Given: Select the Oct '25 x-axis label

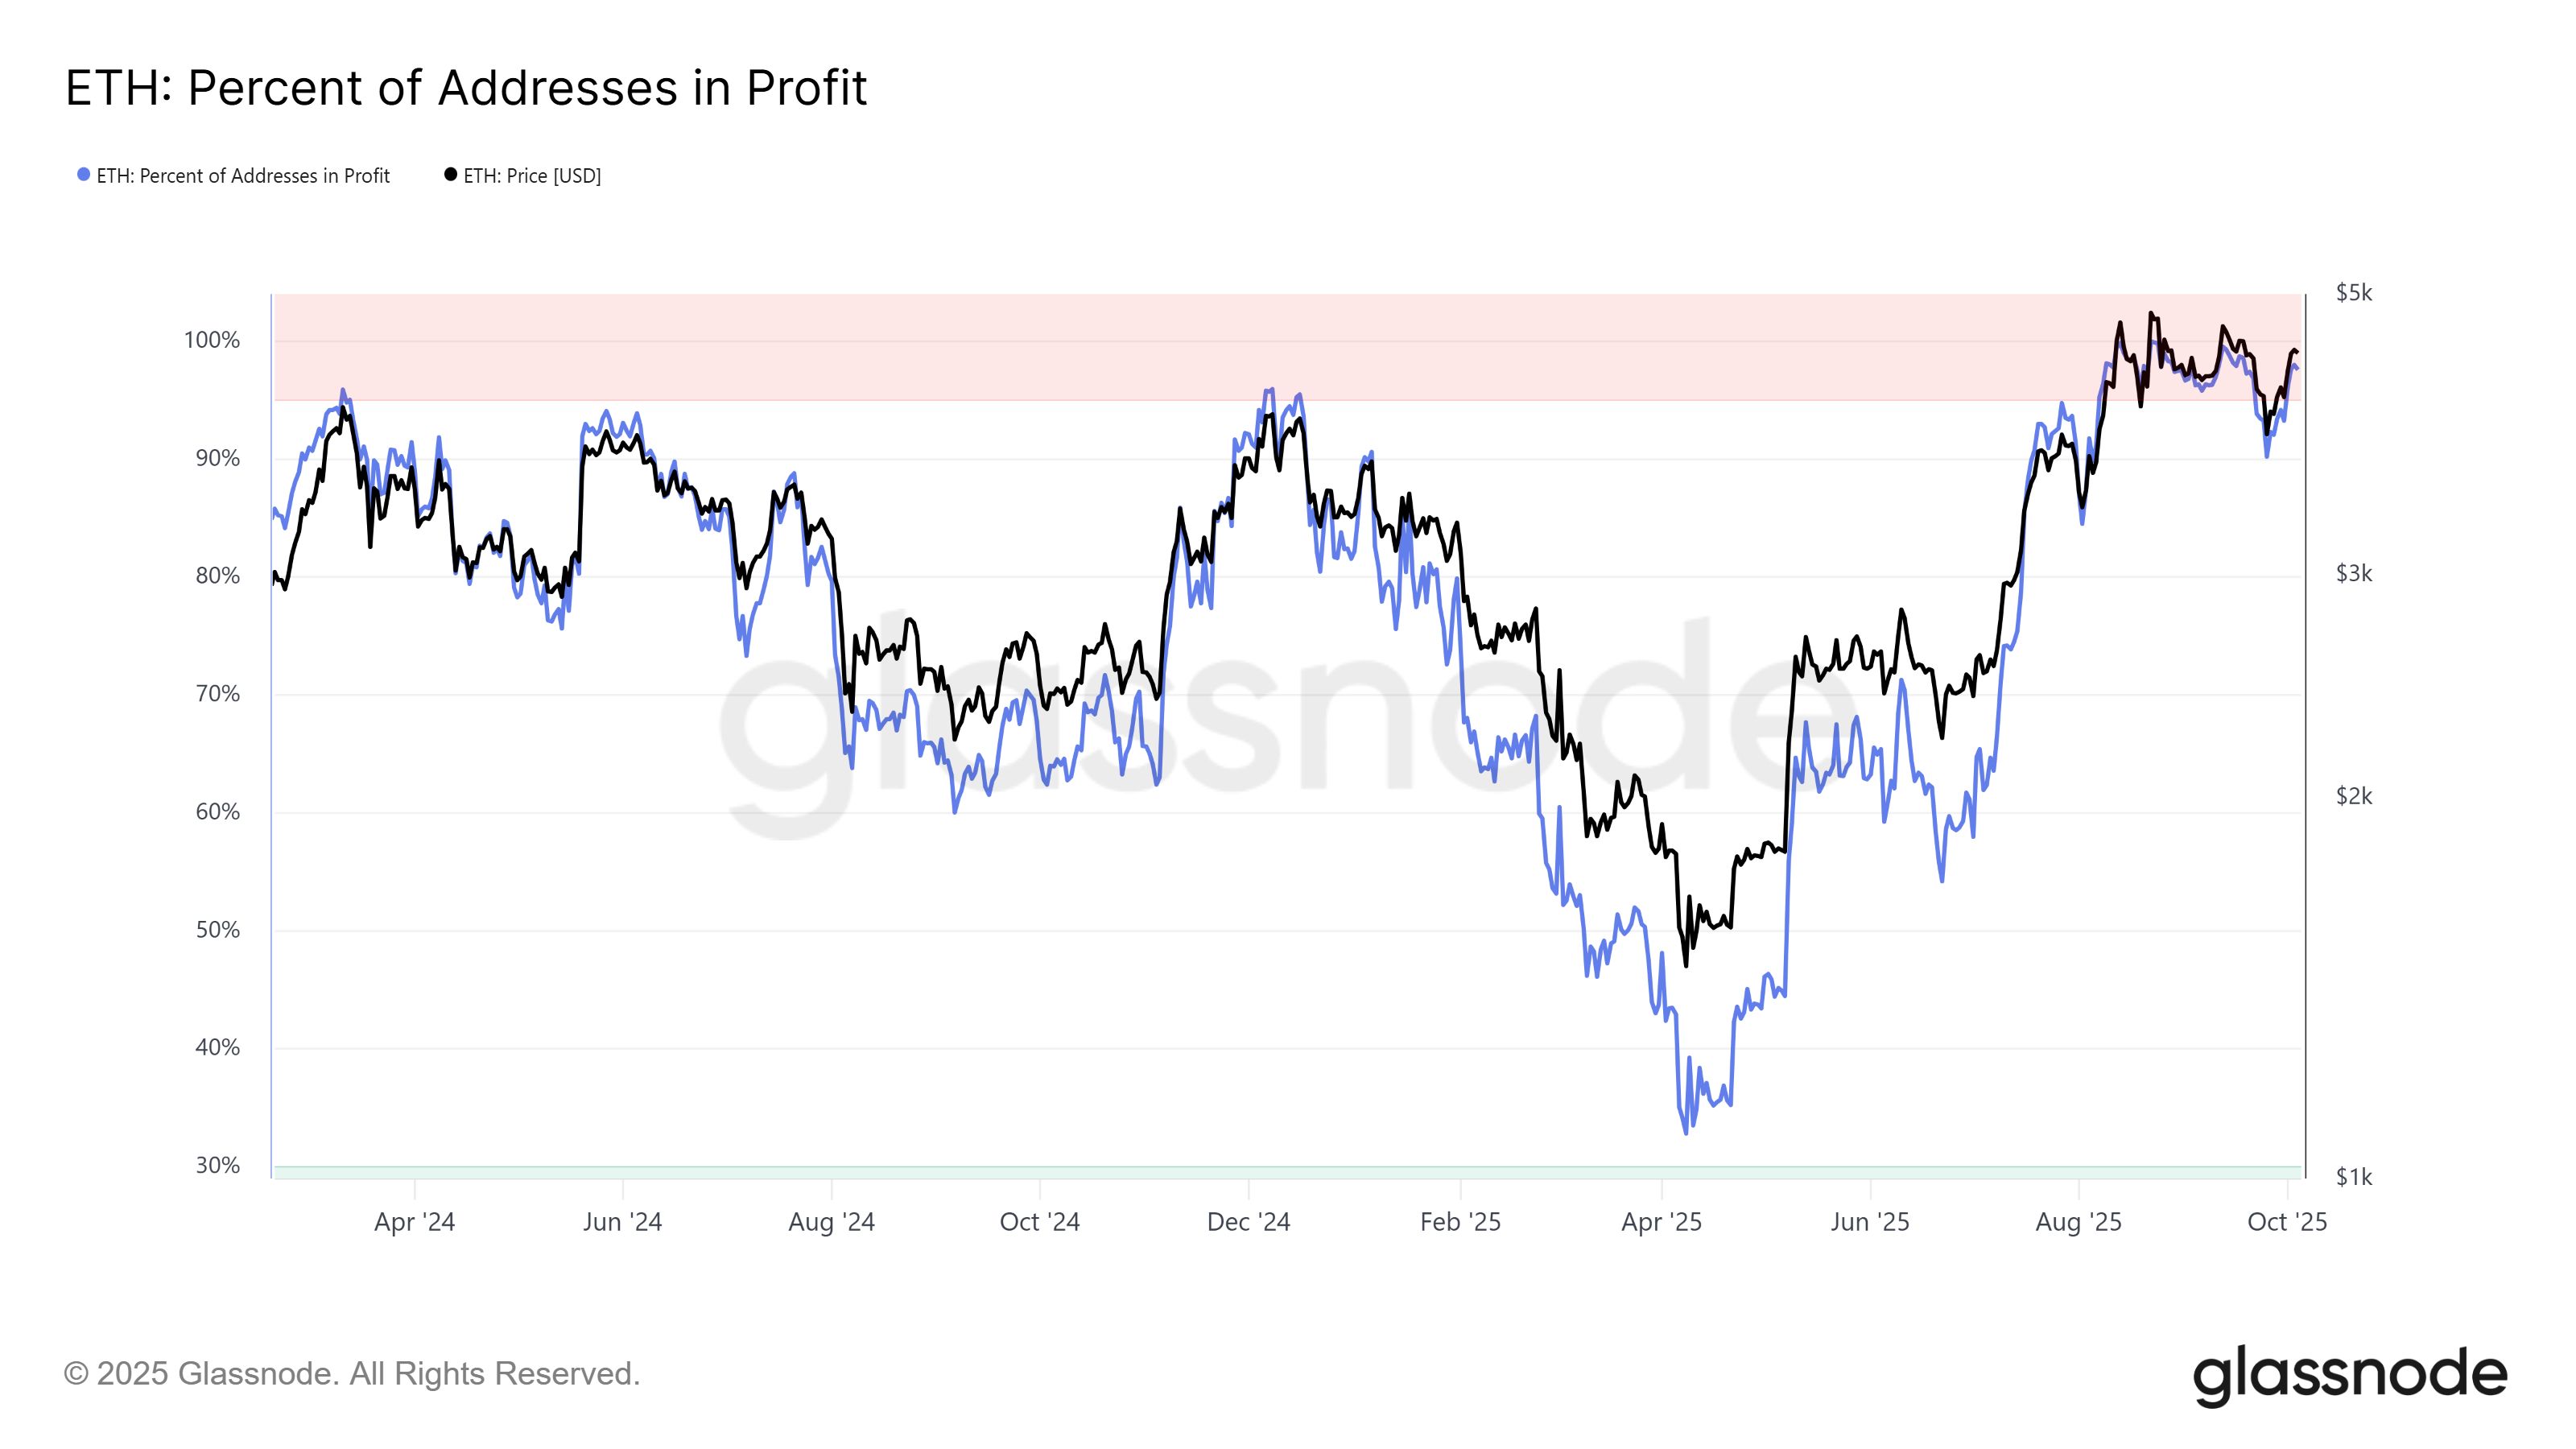Looking at the screenshot, I should (2286, 1222).
